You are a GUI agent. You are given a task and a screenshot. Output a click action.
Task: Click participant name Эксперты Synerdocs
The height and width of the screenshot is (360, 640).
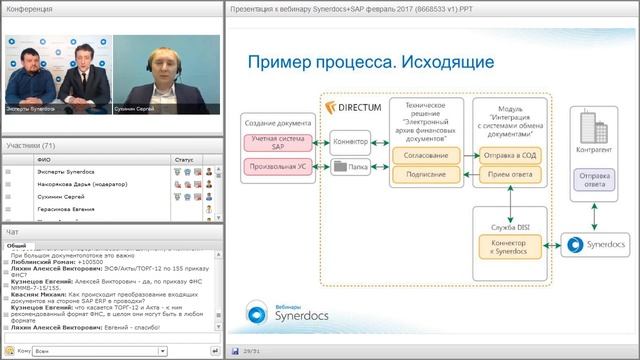pos(66,172)
